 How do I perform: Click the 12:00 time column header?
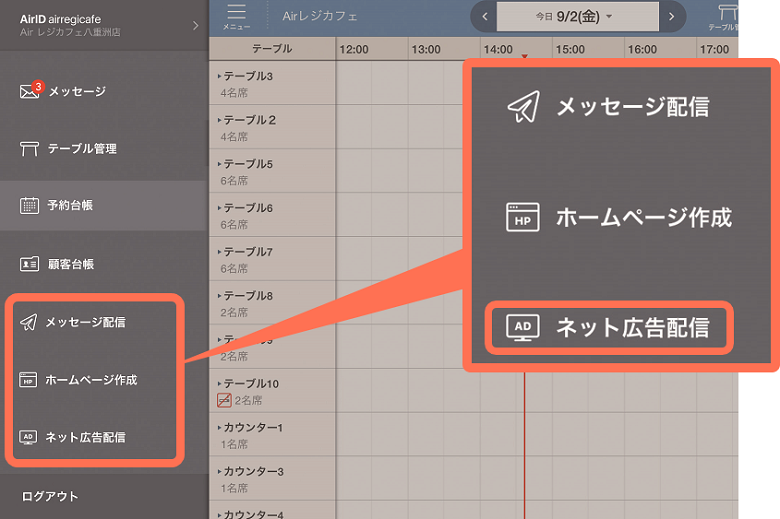354,49
